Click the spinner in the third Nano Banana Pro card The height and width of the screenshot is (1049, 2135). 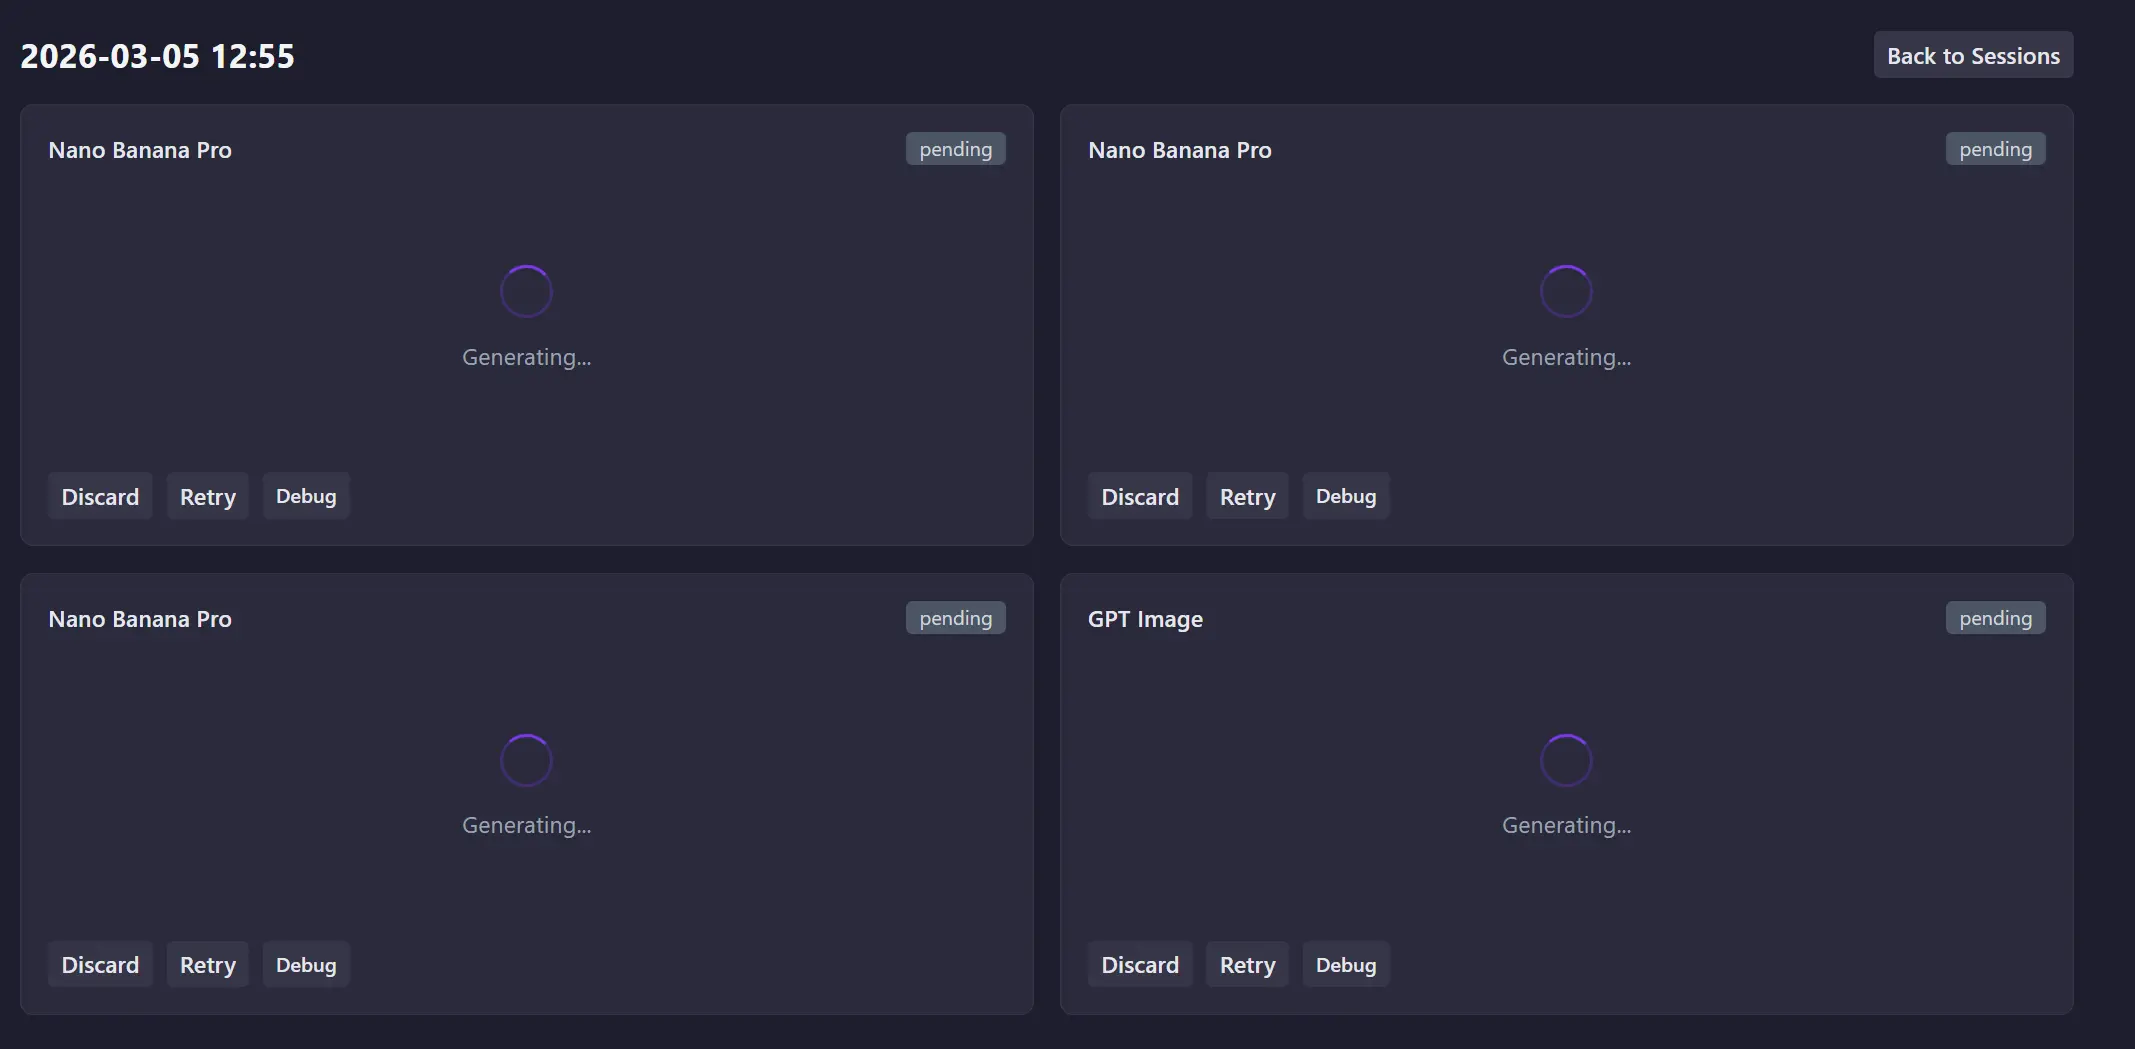click(x=526, y=761)
